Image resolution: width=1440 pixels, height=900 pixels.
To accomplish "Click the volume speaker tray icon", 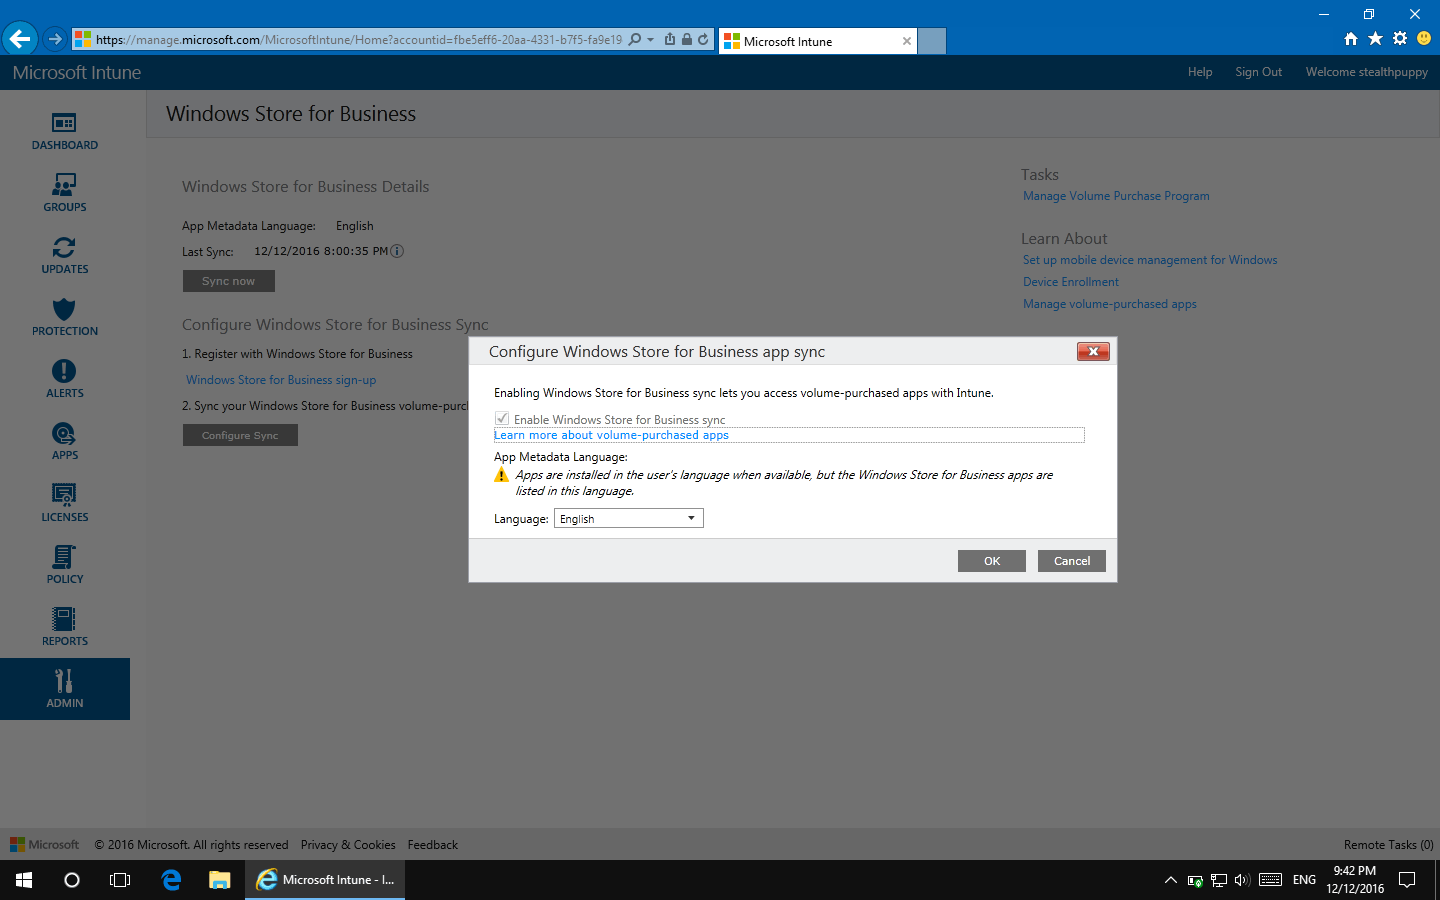I will (x=1243, y=880).
